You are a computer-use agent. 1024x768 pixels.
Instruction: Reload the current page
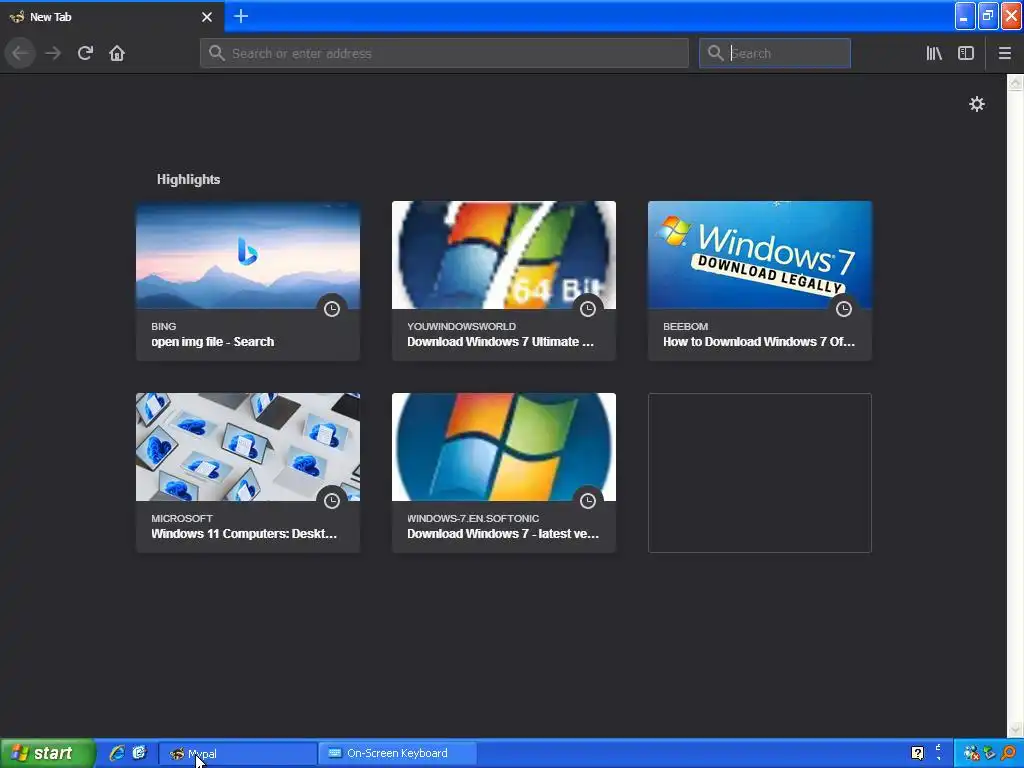click(85, 53)
